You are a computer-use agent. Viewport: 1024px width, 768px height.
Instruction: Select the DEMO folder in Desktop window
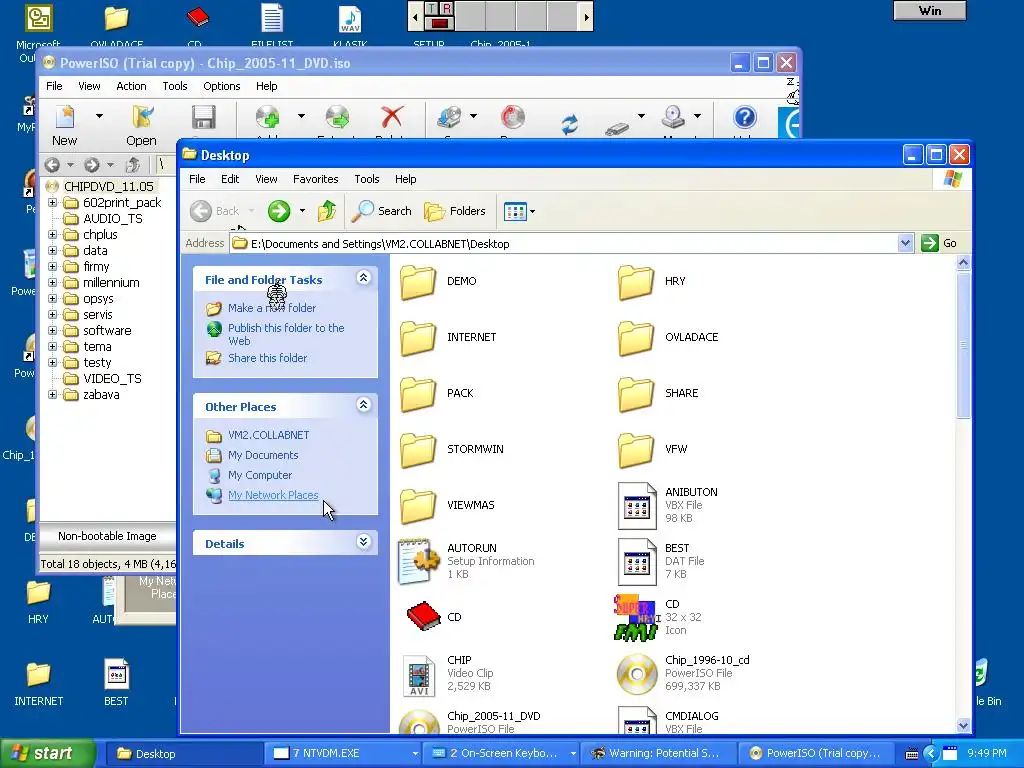click(x=418, y=281)
